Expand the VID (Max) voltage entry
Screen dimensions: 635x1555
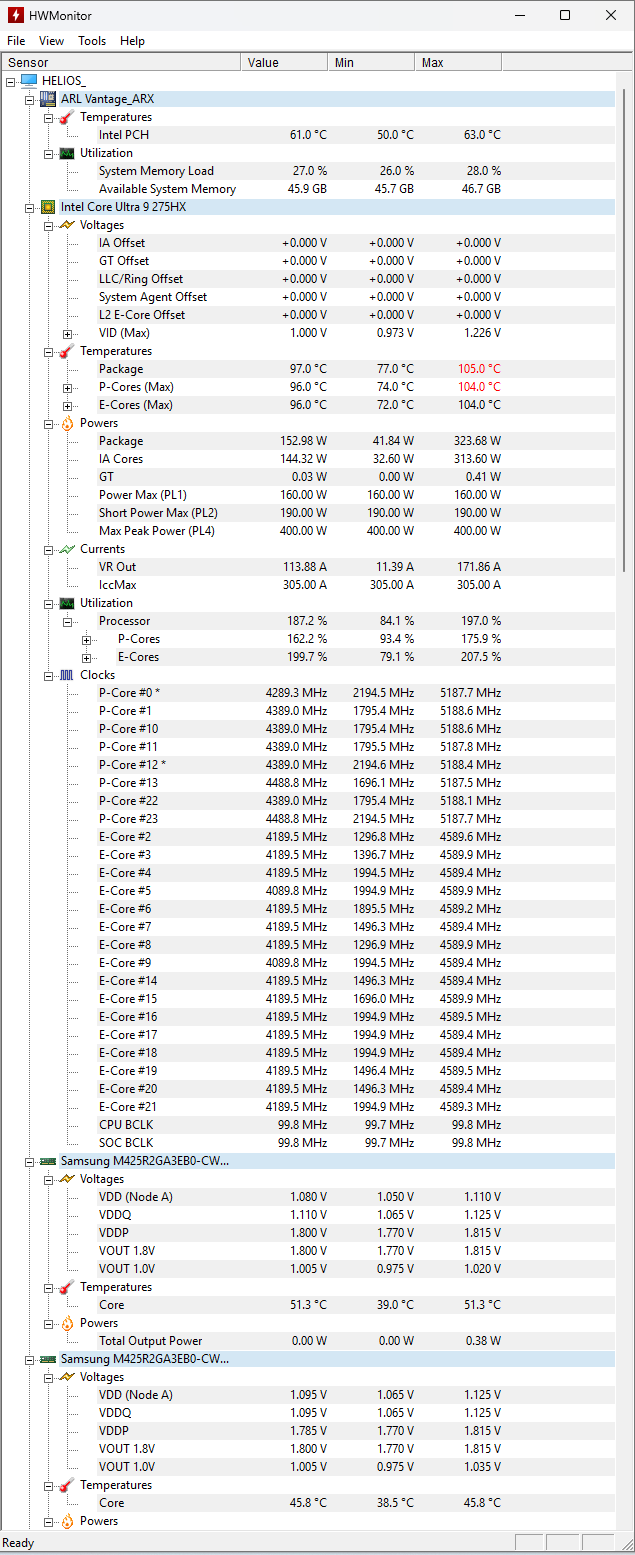click(67, 333)
